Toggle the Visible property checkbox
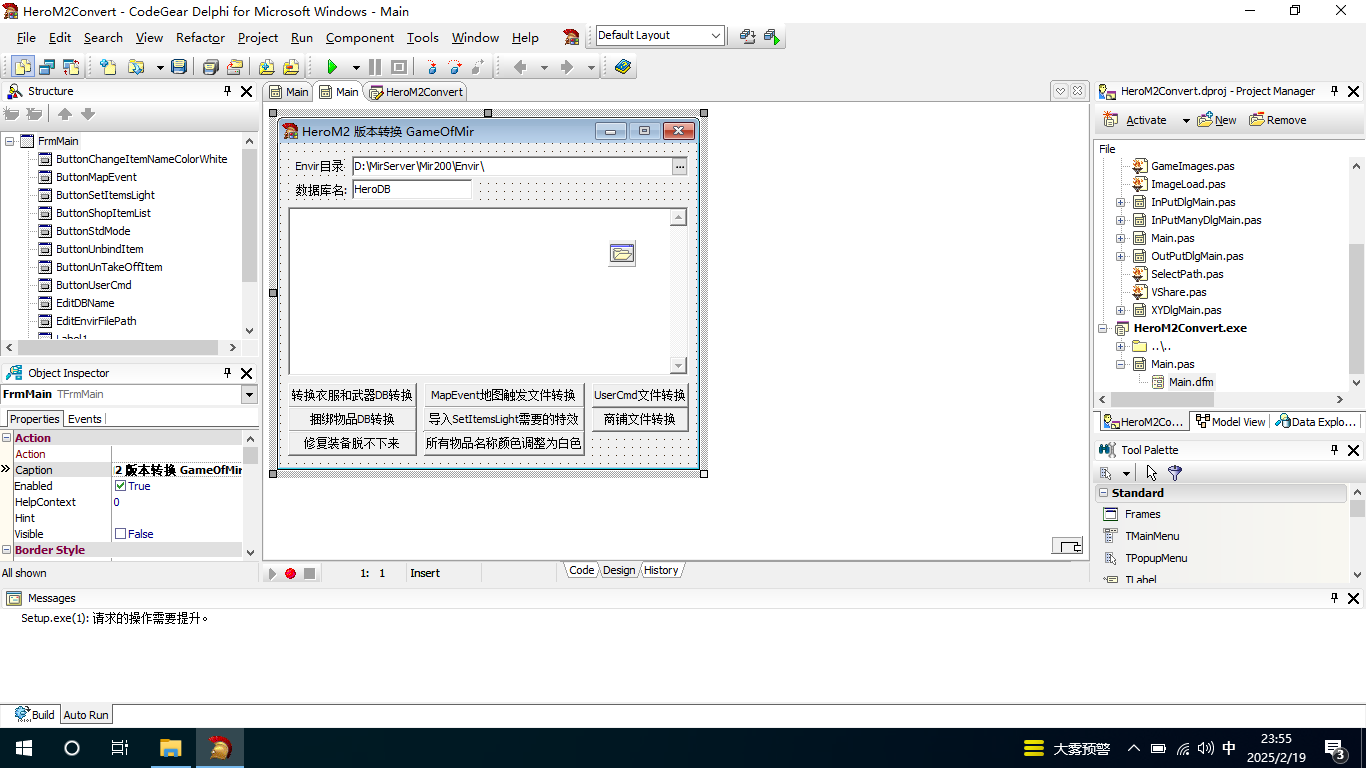 (121, 534)
